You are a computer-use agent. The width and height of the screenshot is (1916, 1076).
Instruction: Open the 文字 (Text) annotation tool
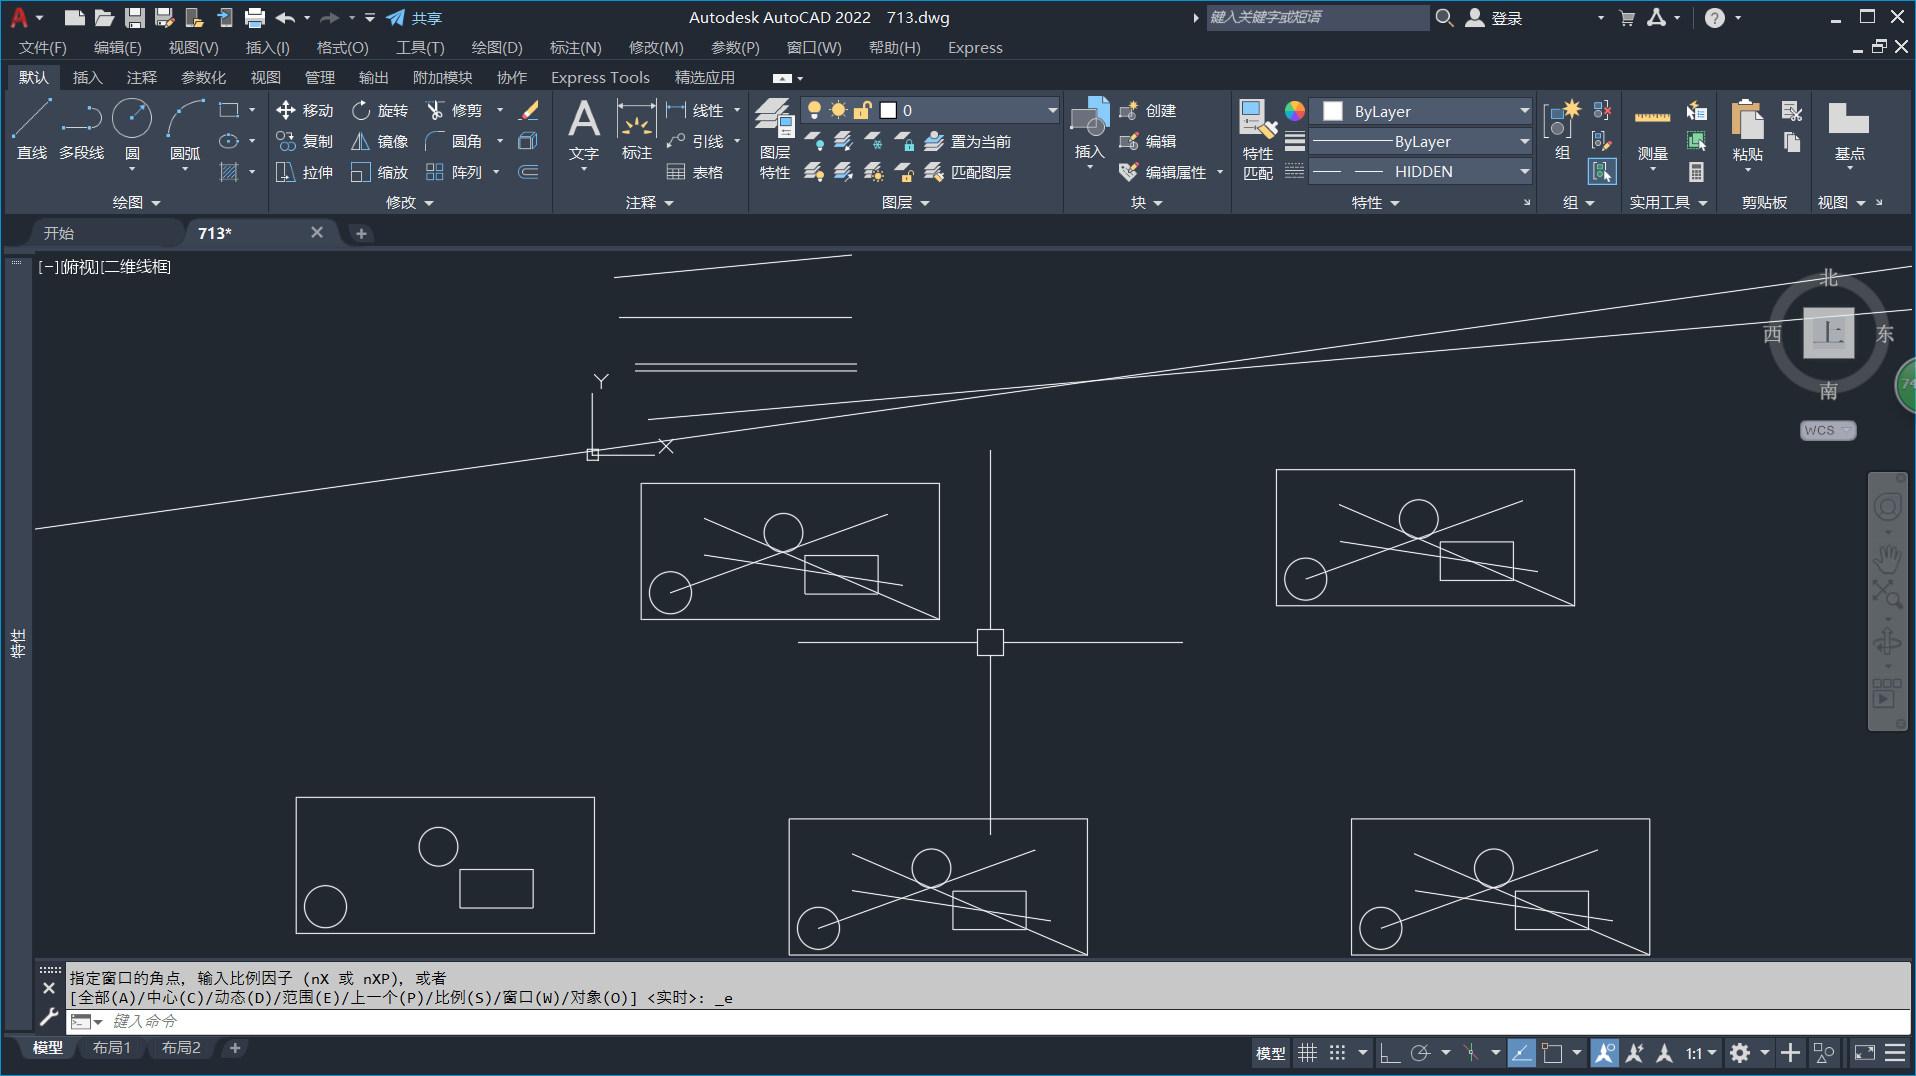pos(584,130)
